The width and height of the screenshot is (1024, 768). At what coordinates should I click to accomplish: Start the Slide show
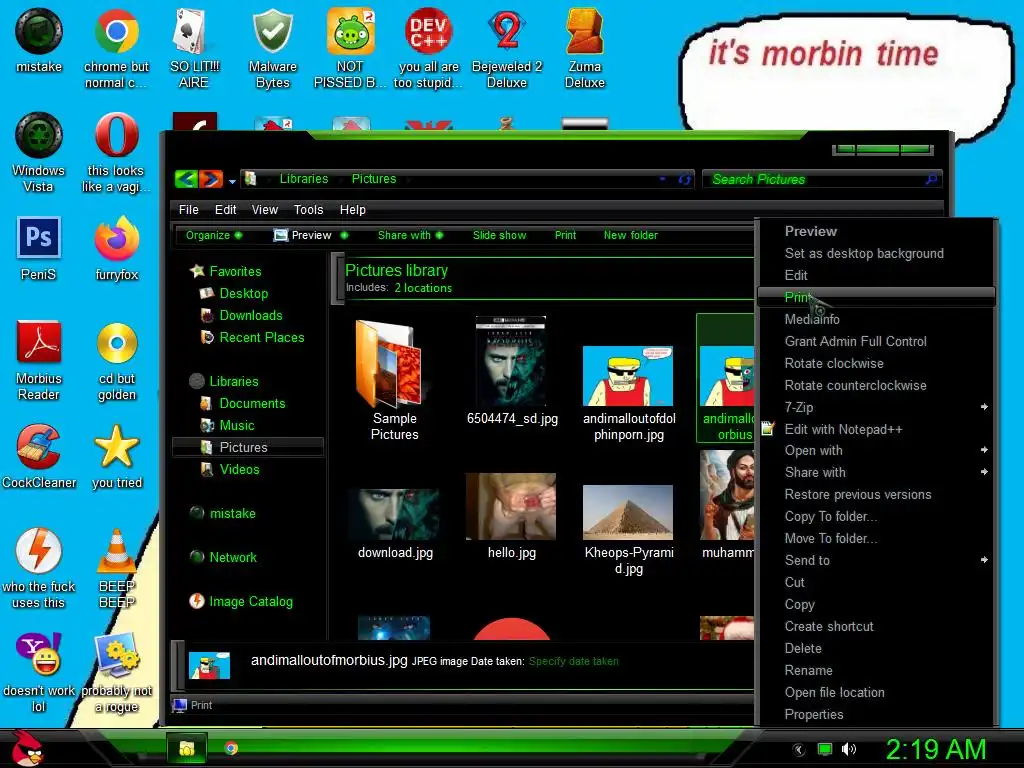(x=500, y=235)
